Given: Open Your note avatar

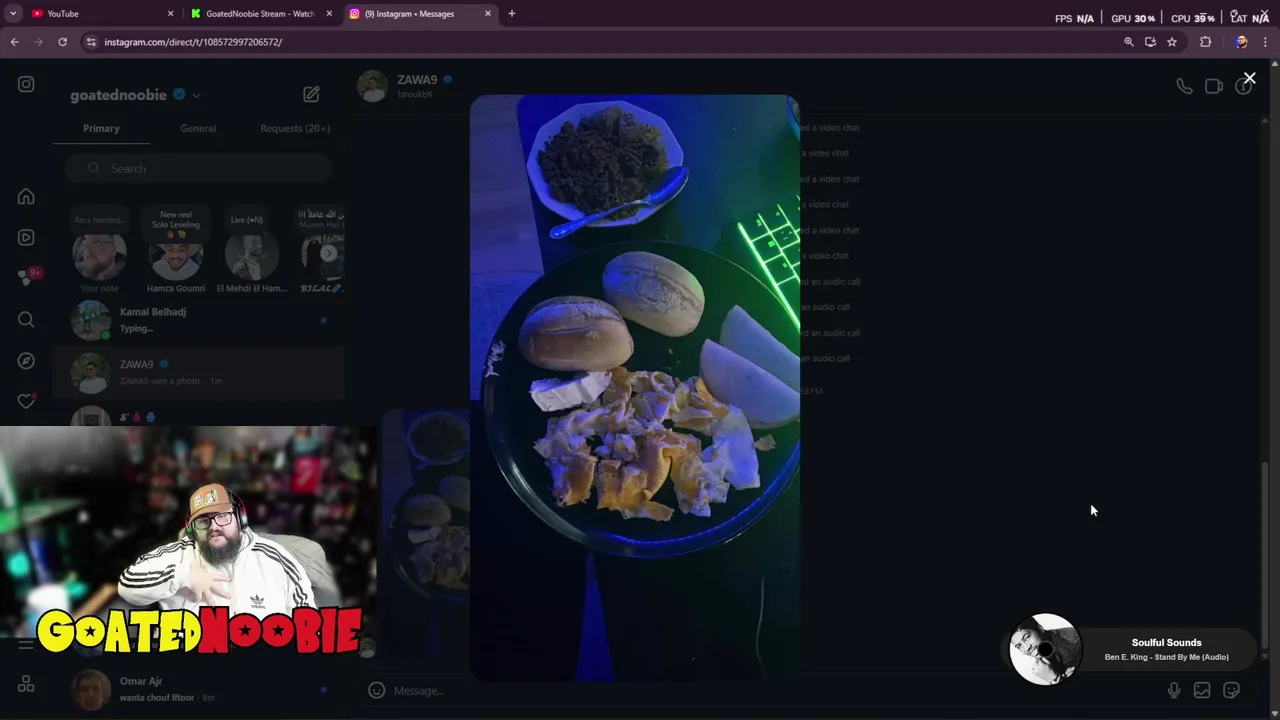Looking at the screenshot, I should click(x=99, y=257).
